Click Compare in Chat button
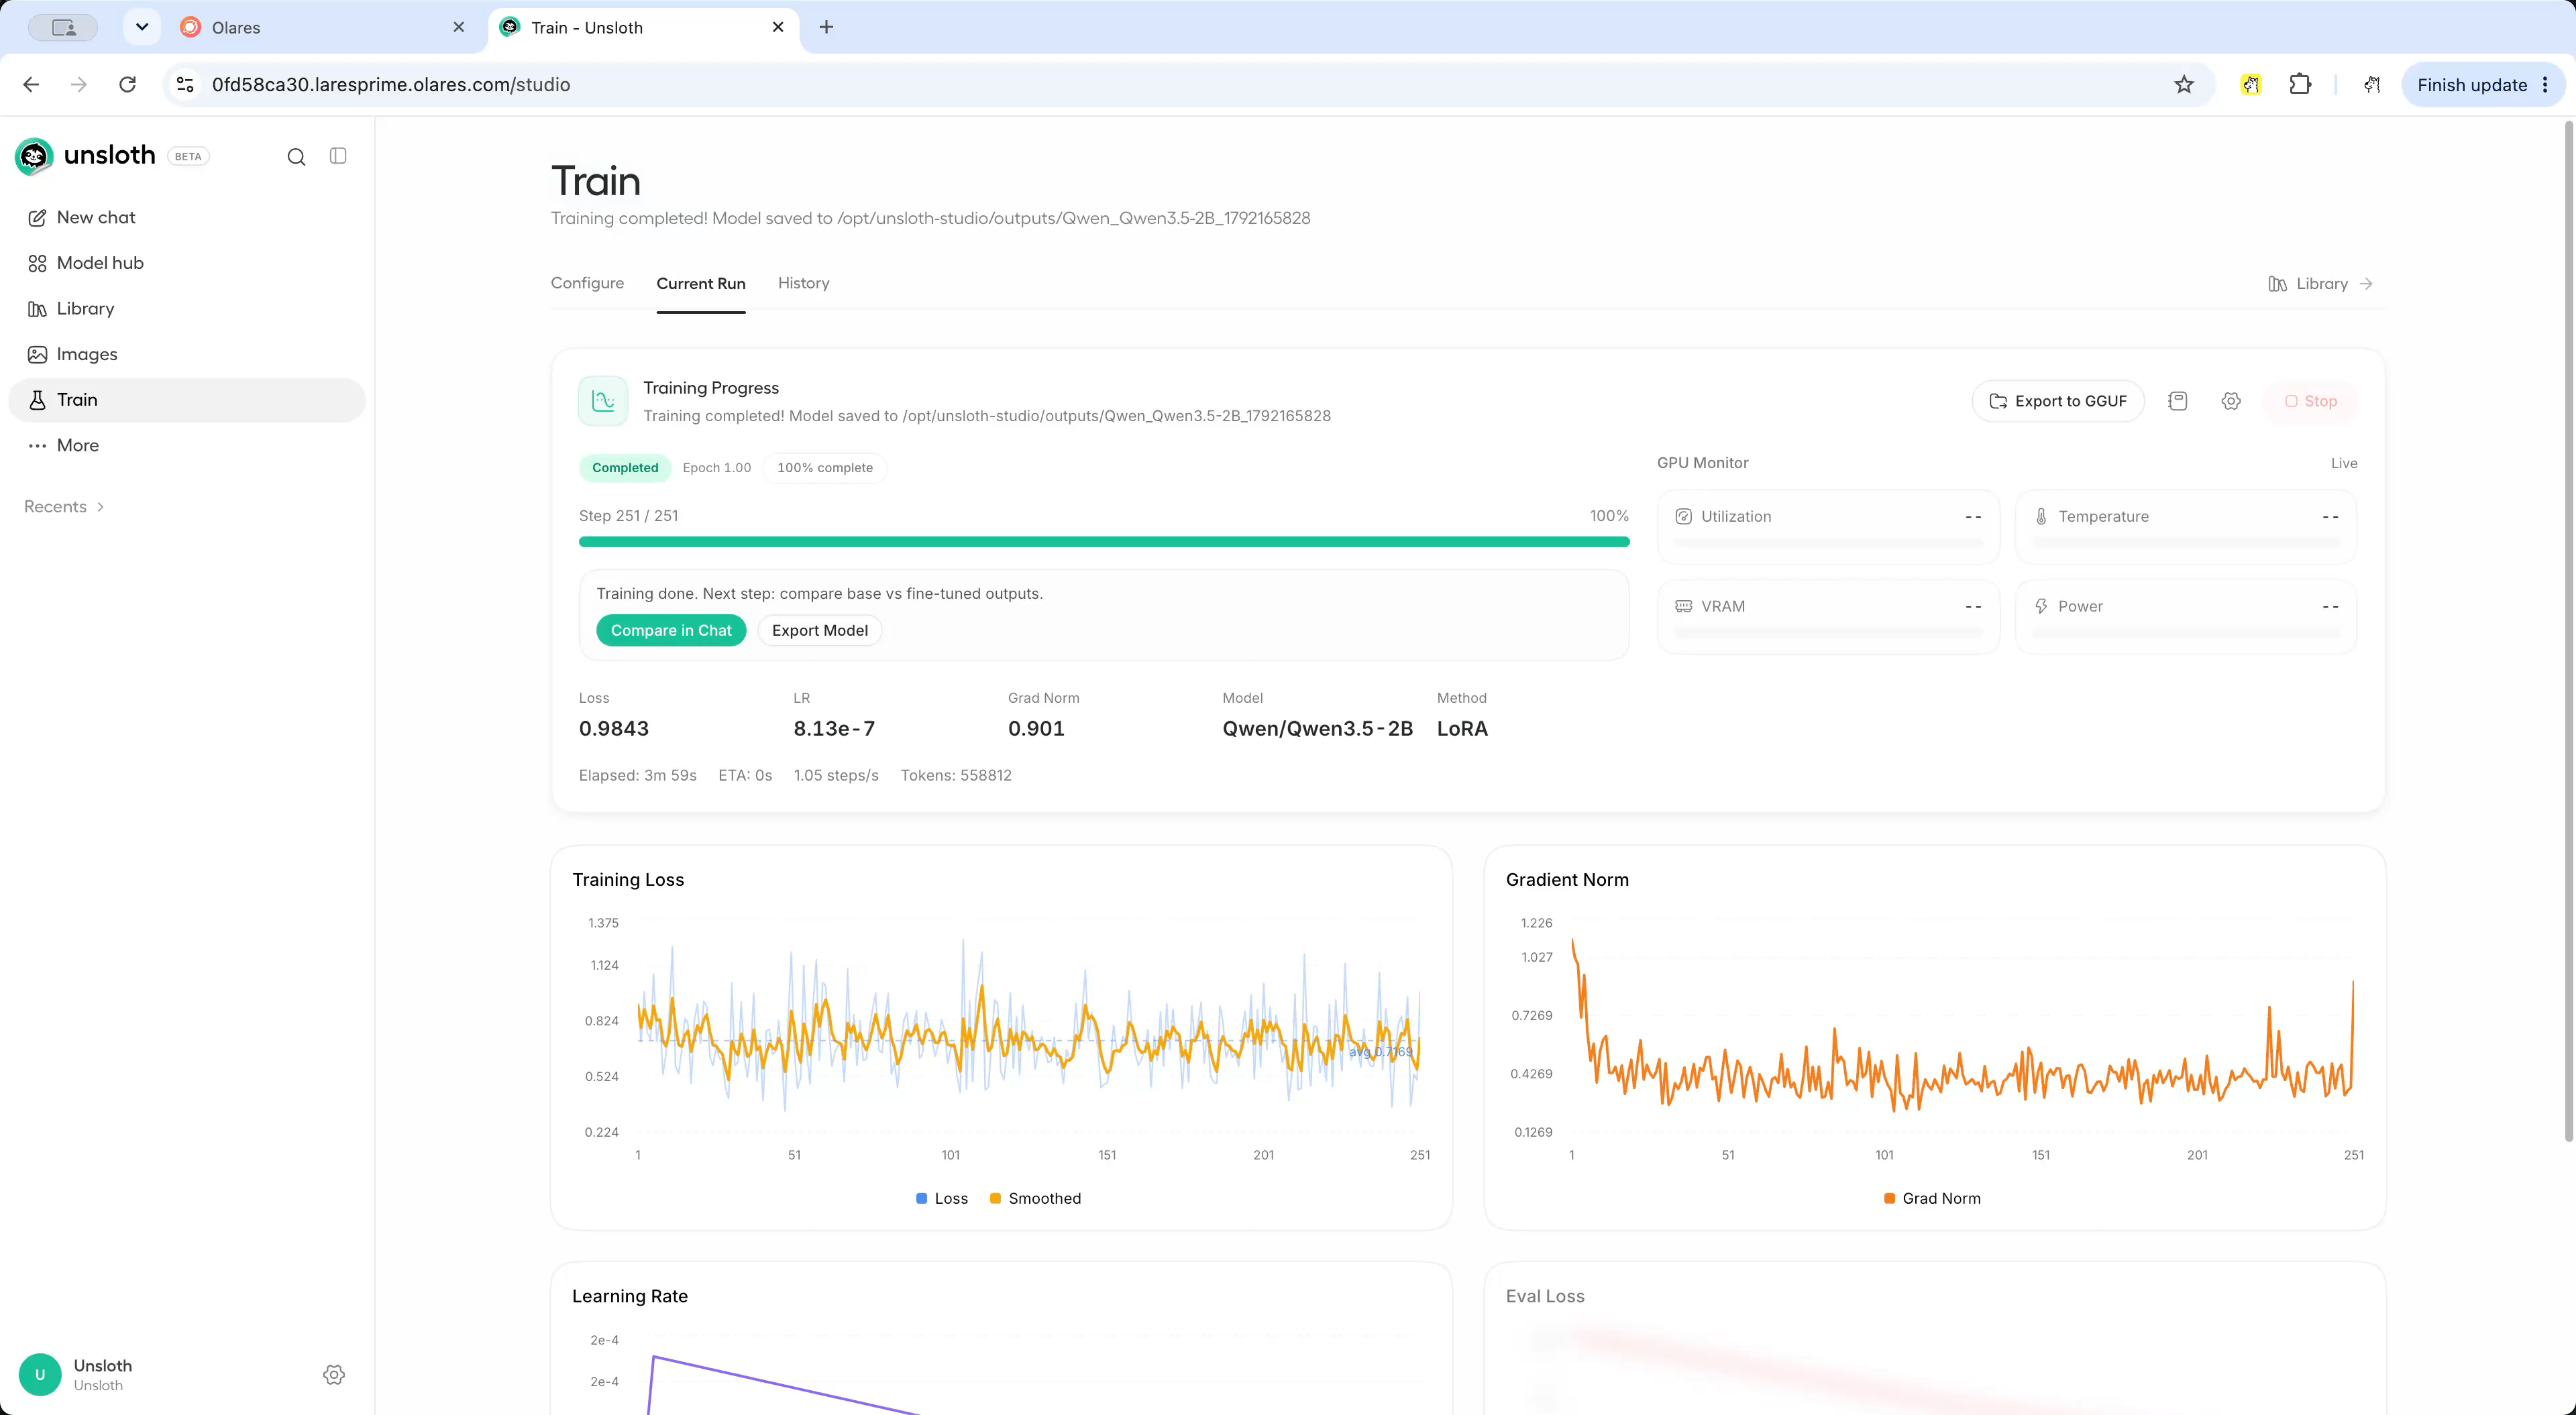 click(x=671, y=630)
